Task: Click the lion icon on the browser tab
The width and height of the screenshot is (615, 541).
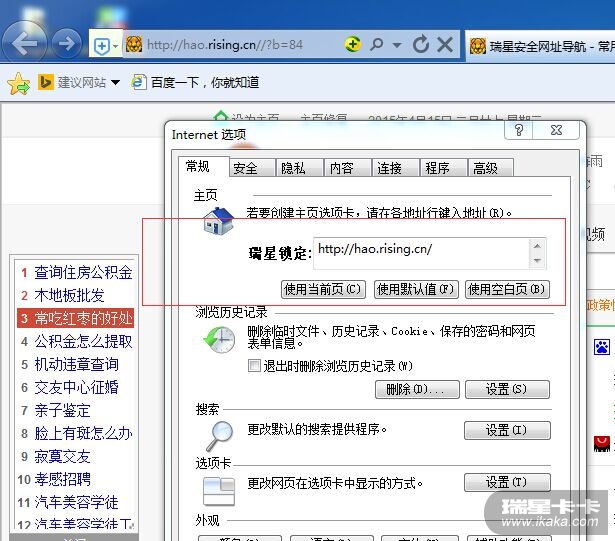Action: click(478, 46)
